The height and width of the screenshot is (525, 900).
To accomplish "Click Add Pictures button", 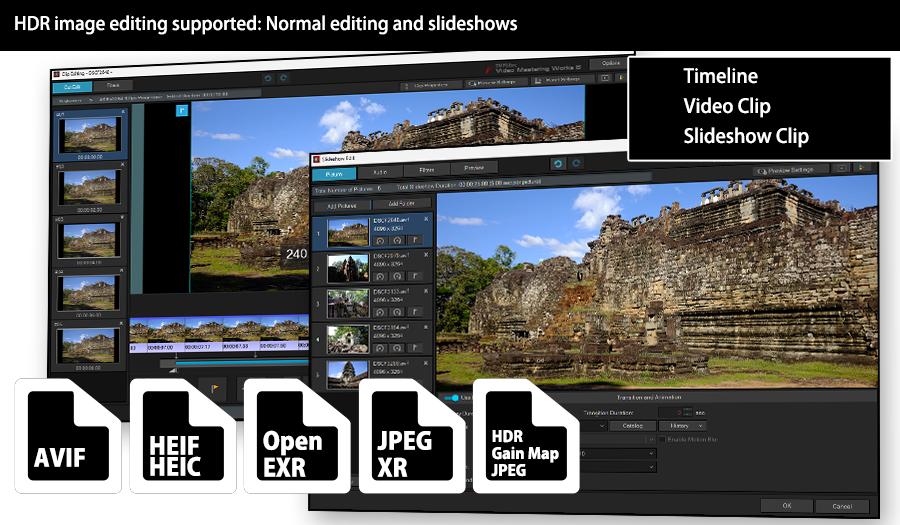I will coord(342,205).
